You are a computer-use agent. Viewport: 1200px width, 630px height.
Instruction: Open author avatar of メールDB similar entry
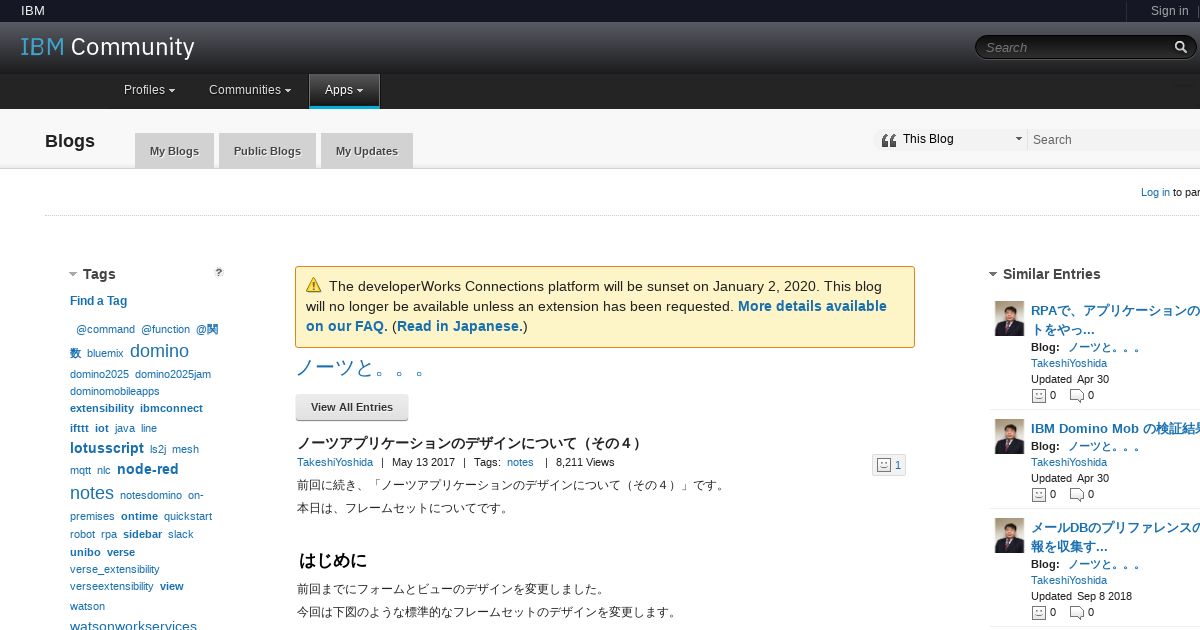tap(1009, 535)
